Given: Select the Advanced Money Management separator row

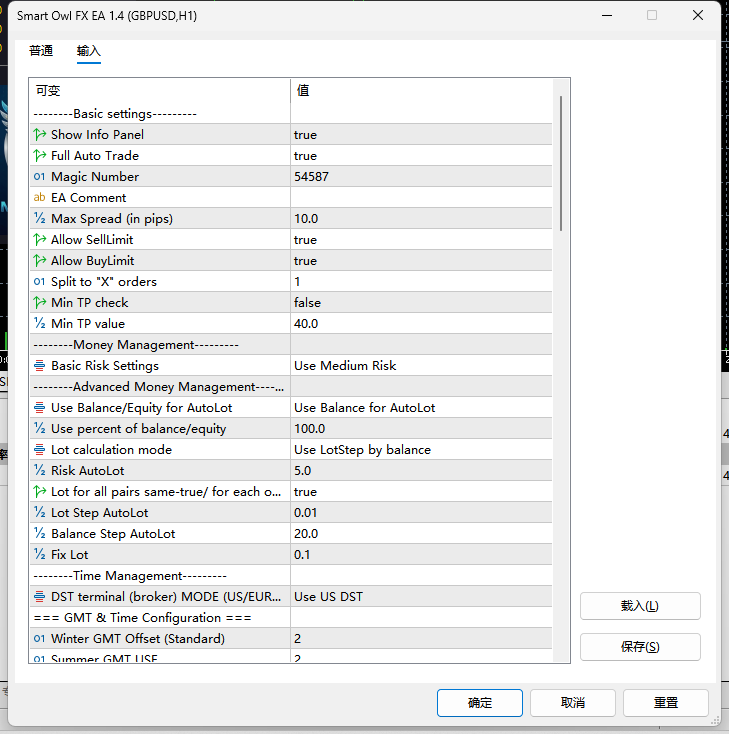Looking at the screenshot, I should 291,387.
